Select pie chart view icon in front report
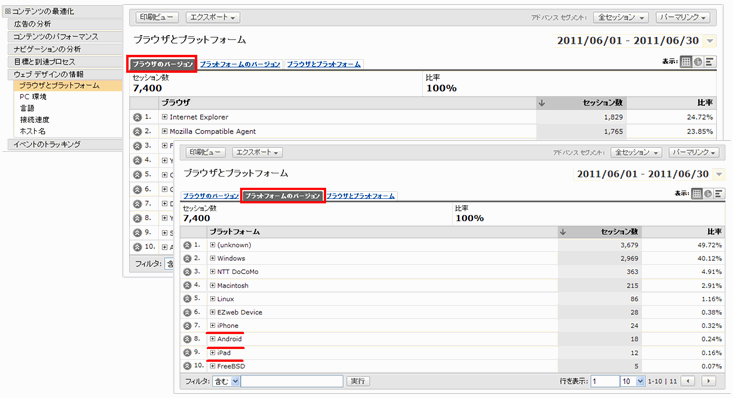733x398 pixels. tap(708, 194)
